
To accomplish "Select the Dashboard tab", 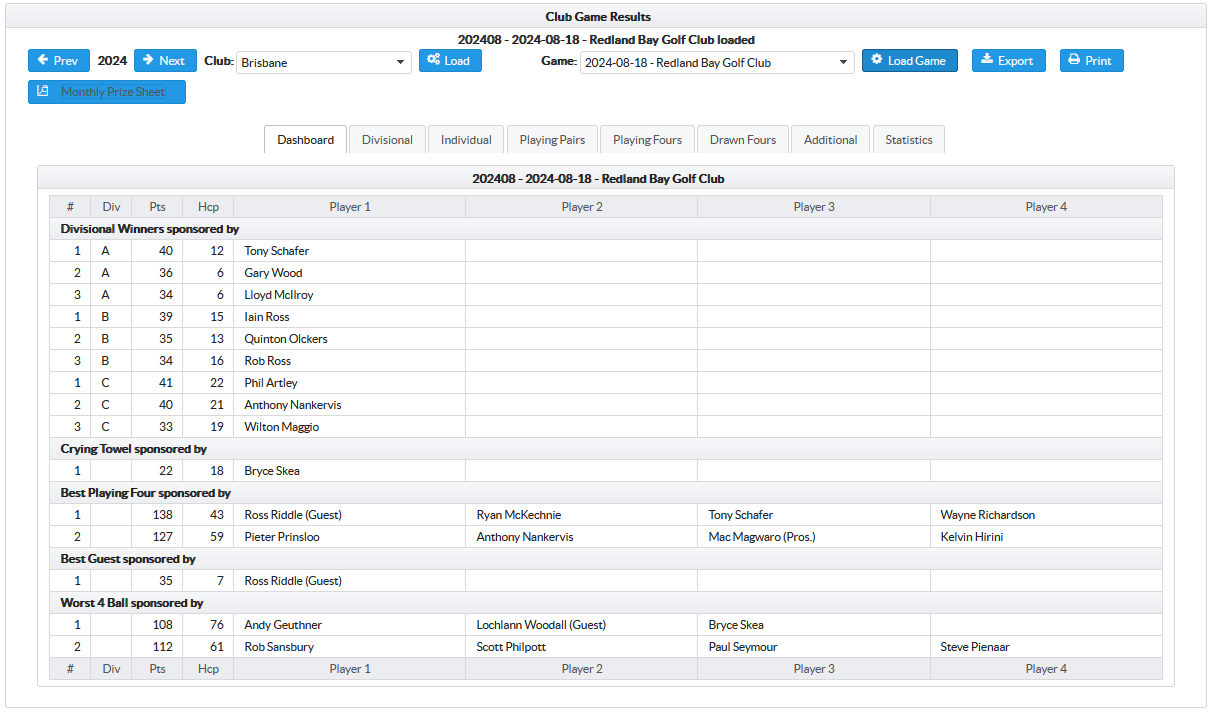I will [305, 140].
